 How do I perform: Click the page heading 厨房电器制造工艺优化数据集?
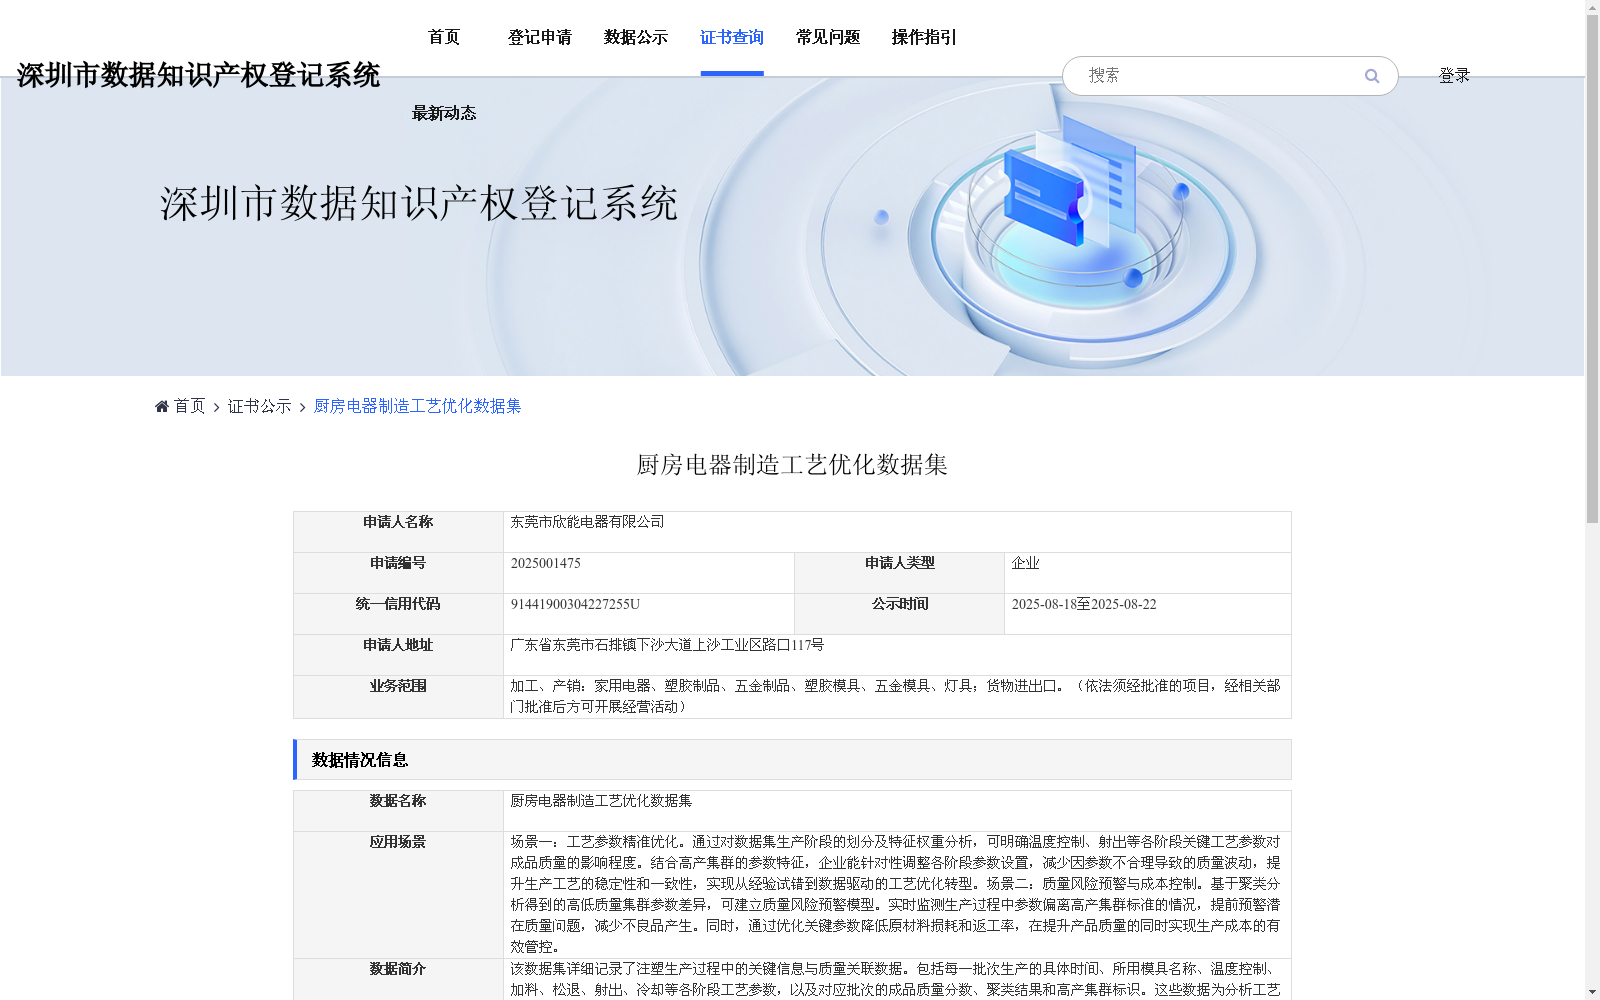point(792,465)
